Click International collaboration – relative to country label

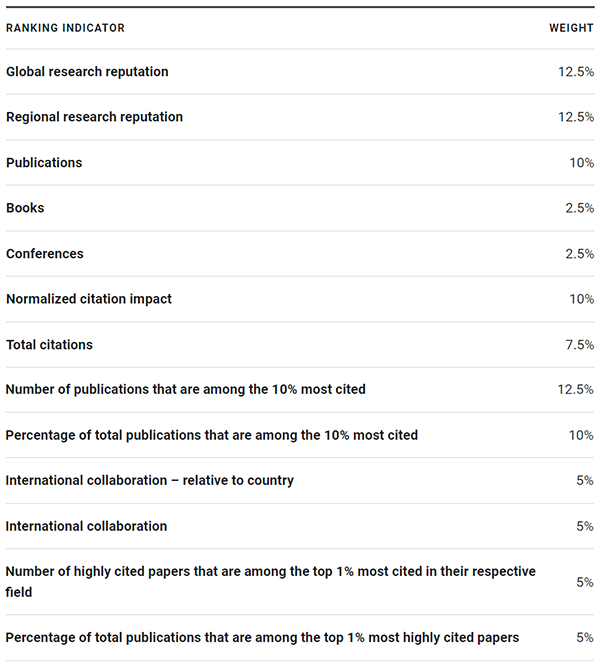[x=150, y=480]
